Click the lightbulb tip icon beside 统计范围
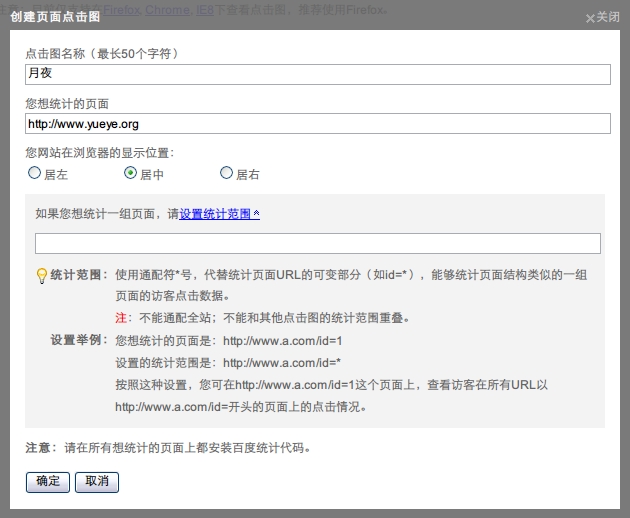630x518 pixels. coord(42,276)
